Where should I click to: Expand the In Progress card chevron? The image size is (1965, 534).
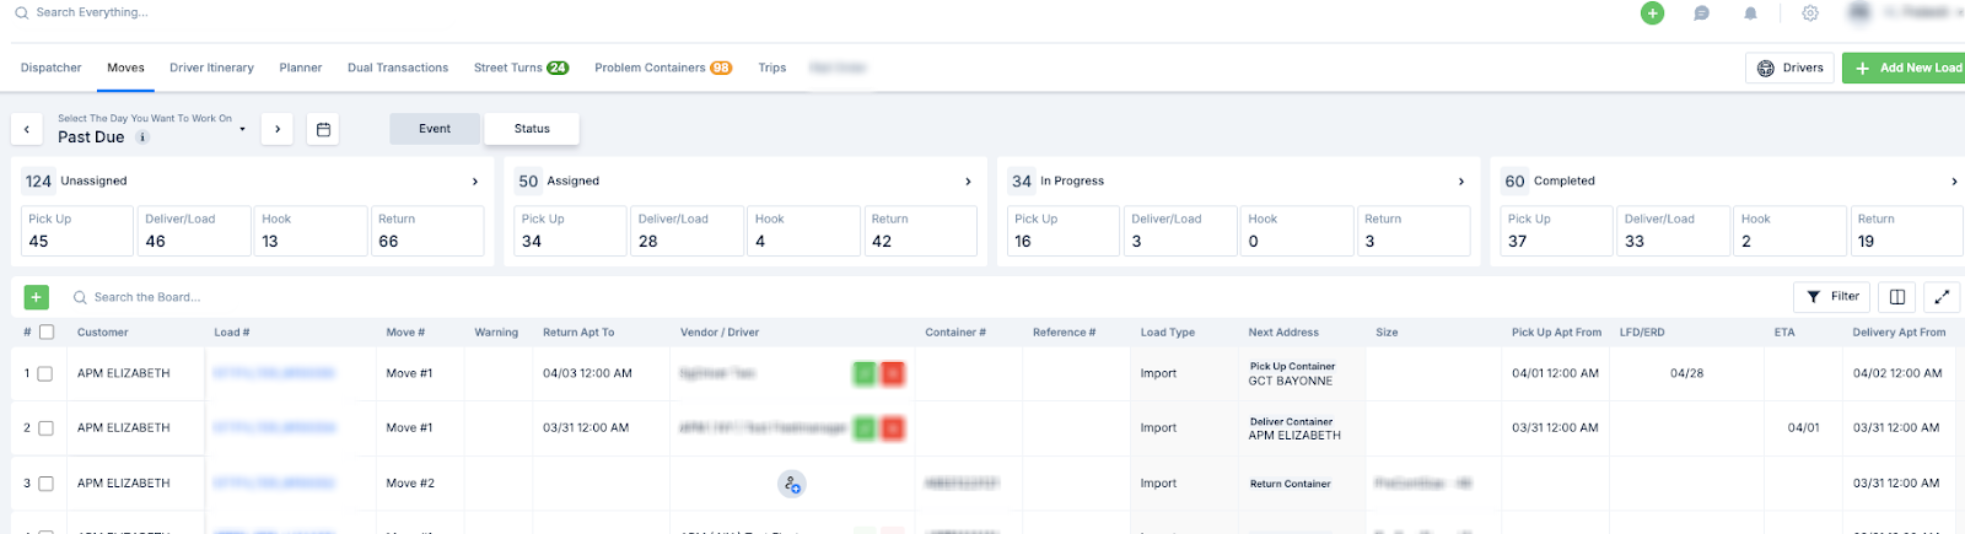click(x=1461, y=181)
